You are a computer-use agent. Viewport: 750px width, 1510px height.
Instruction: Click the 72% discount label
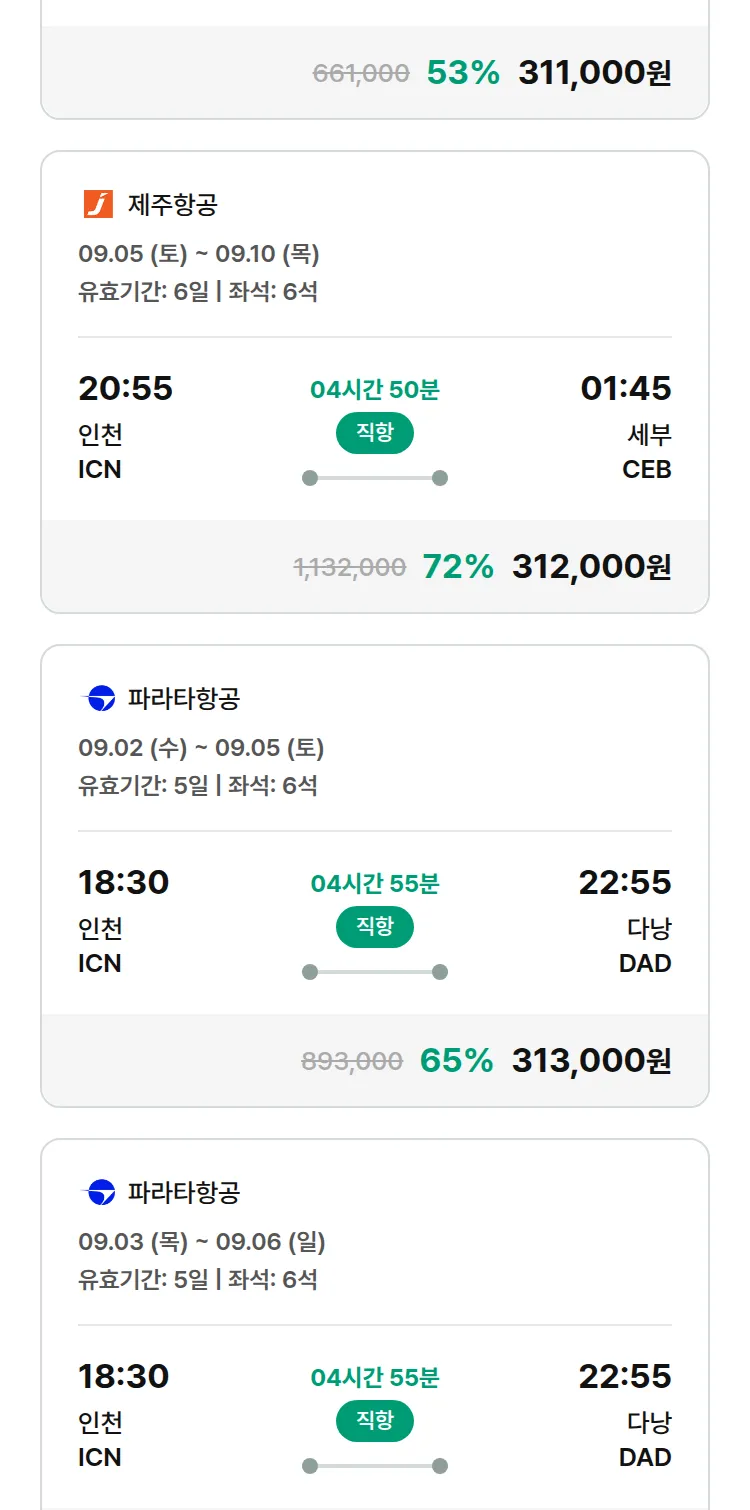[459, 567]
